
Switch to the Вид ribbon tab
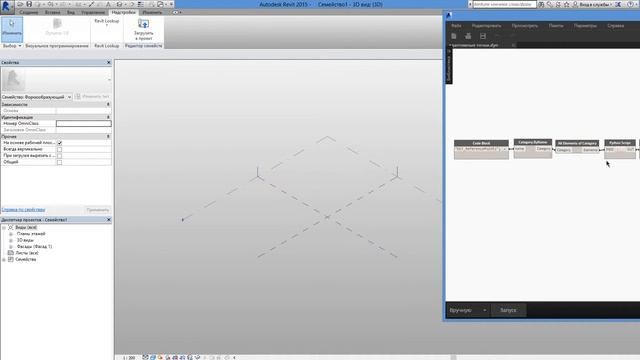pyautogui.click(x=71, y=13)
